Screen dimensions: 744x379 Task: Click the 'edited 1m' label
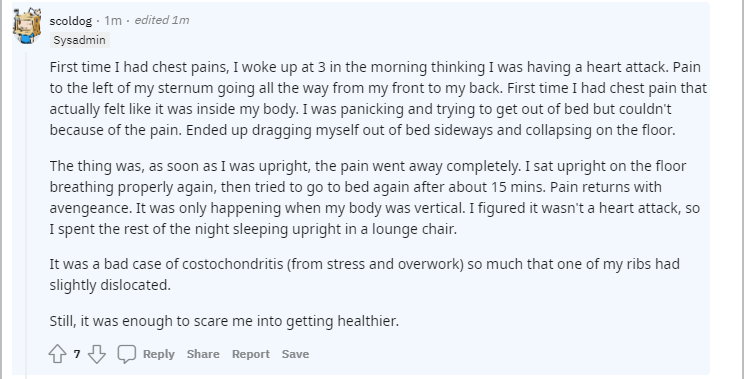click(x=162, y=20)
